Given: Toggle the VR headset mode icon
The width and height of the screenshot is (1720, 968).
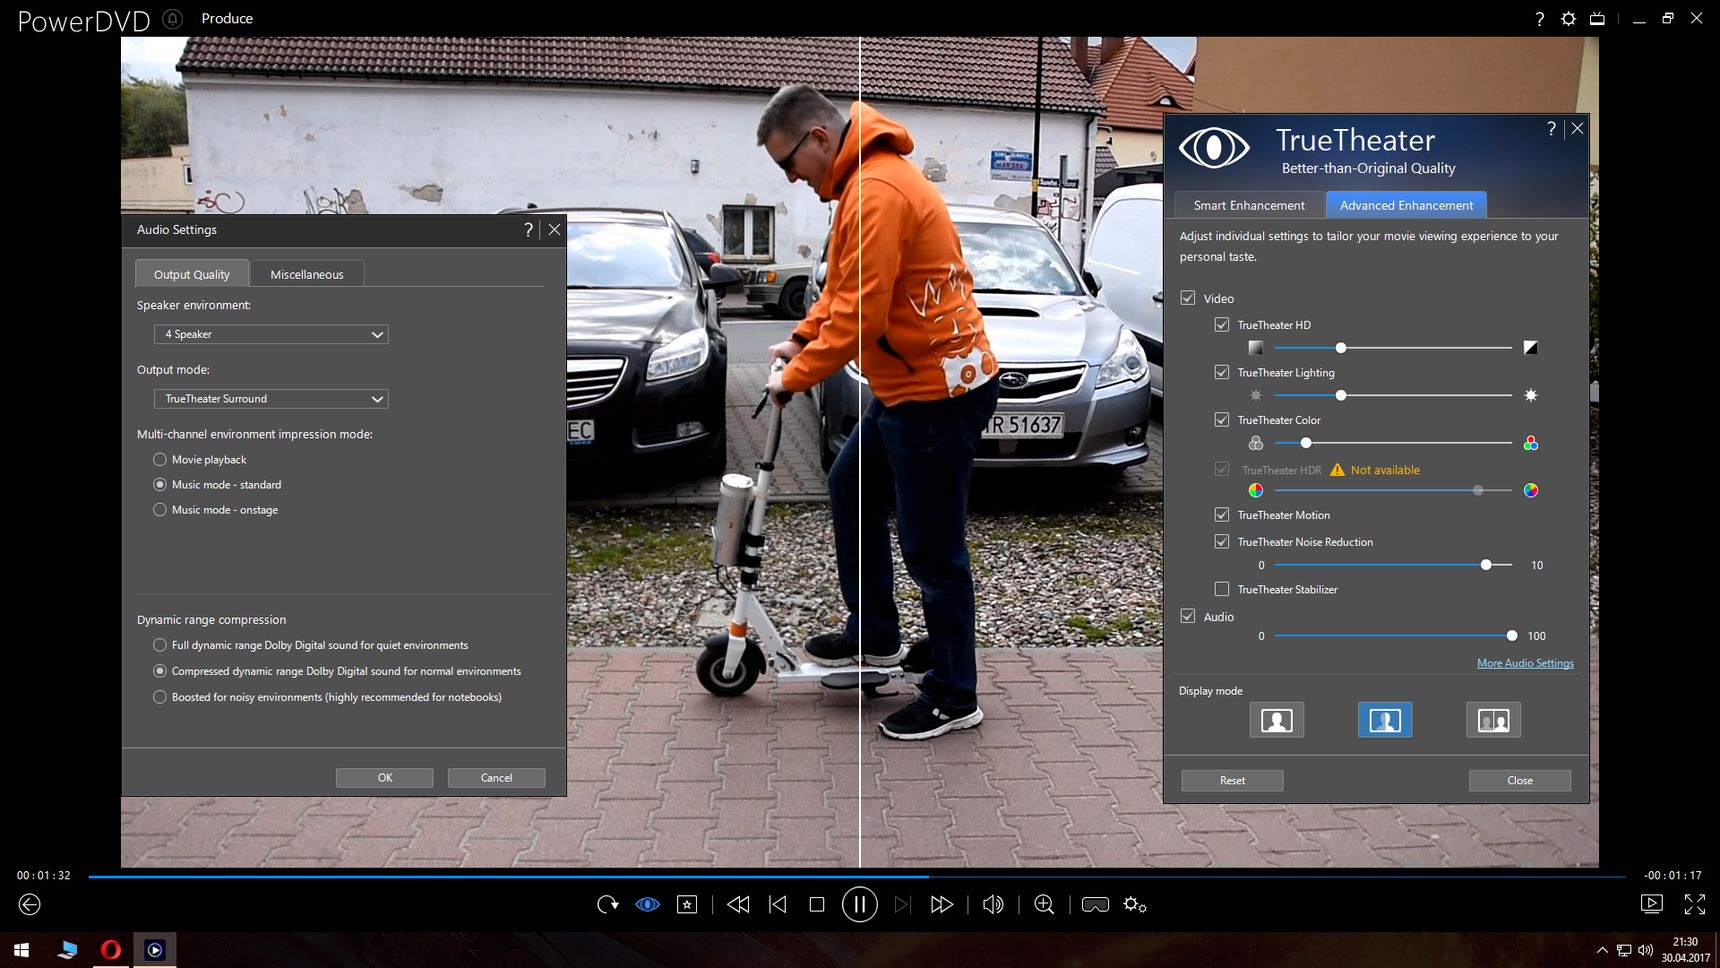Looking at the screenshot, I should pos(1095,904).
